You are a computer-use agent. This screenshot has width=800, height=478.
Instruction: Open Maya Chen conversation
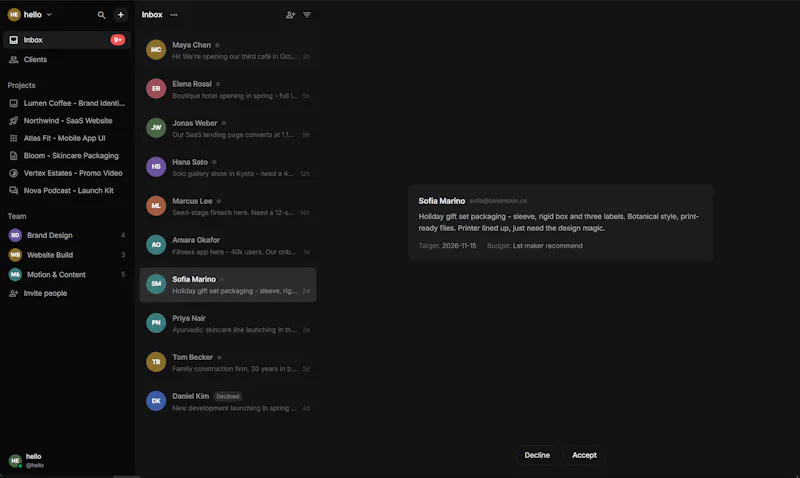pos(228,50)
